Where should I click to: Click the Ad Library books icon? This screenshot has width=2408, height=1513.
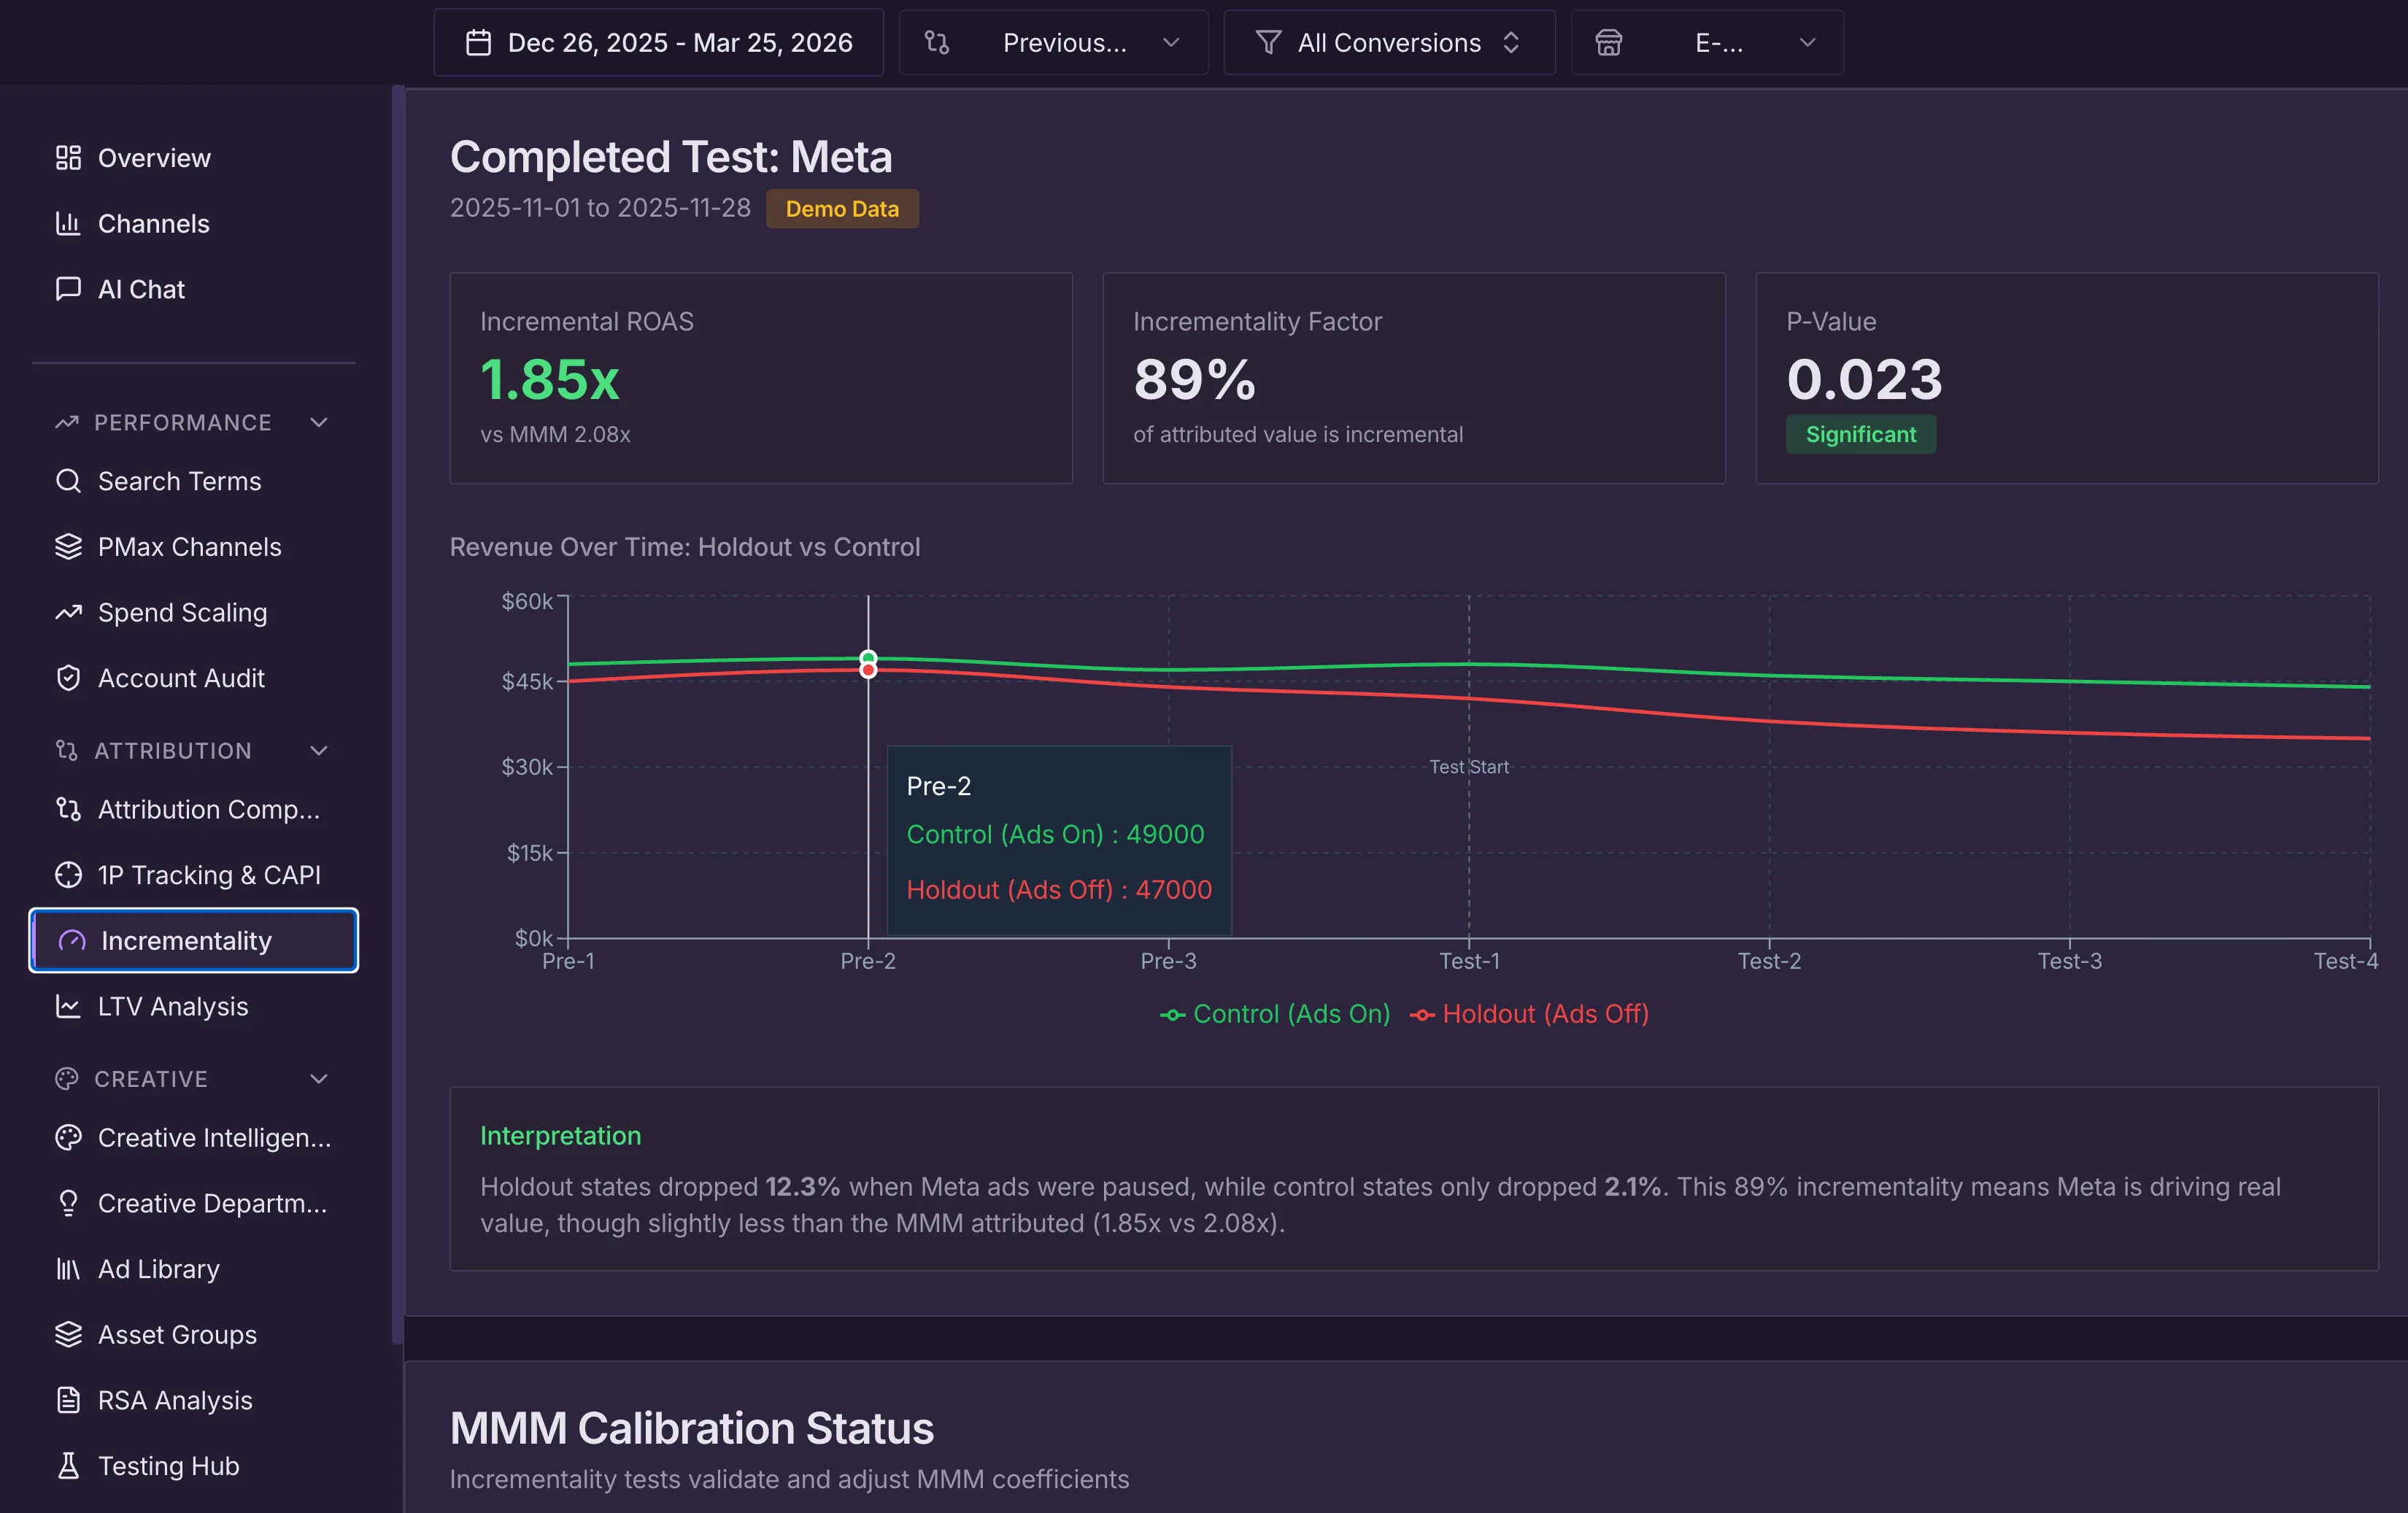point(68,1269)
